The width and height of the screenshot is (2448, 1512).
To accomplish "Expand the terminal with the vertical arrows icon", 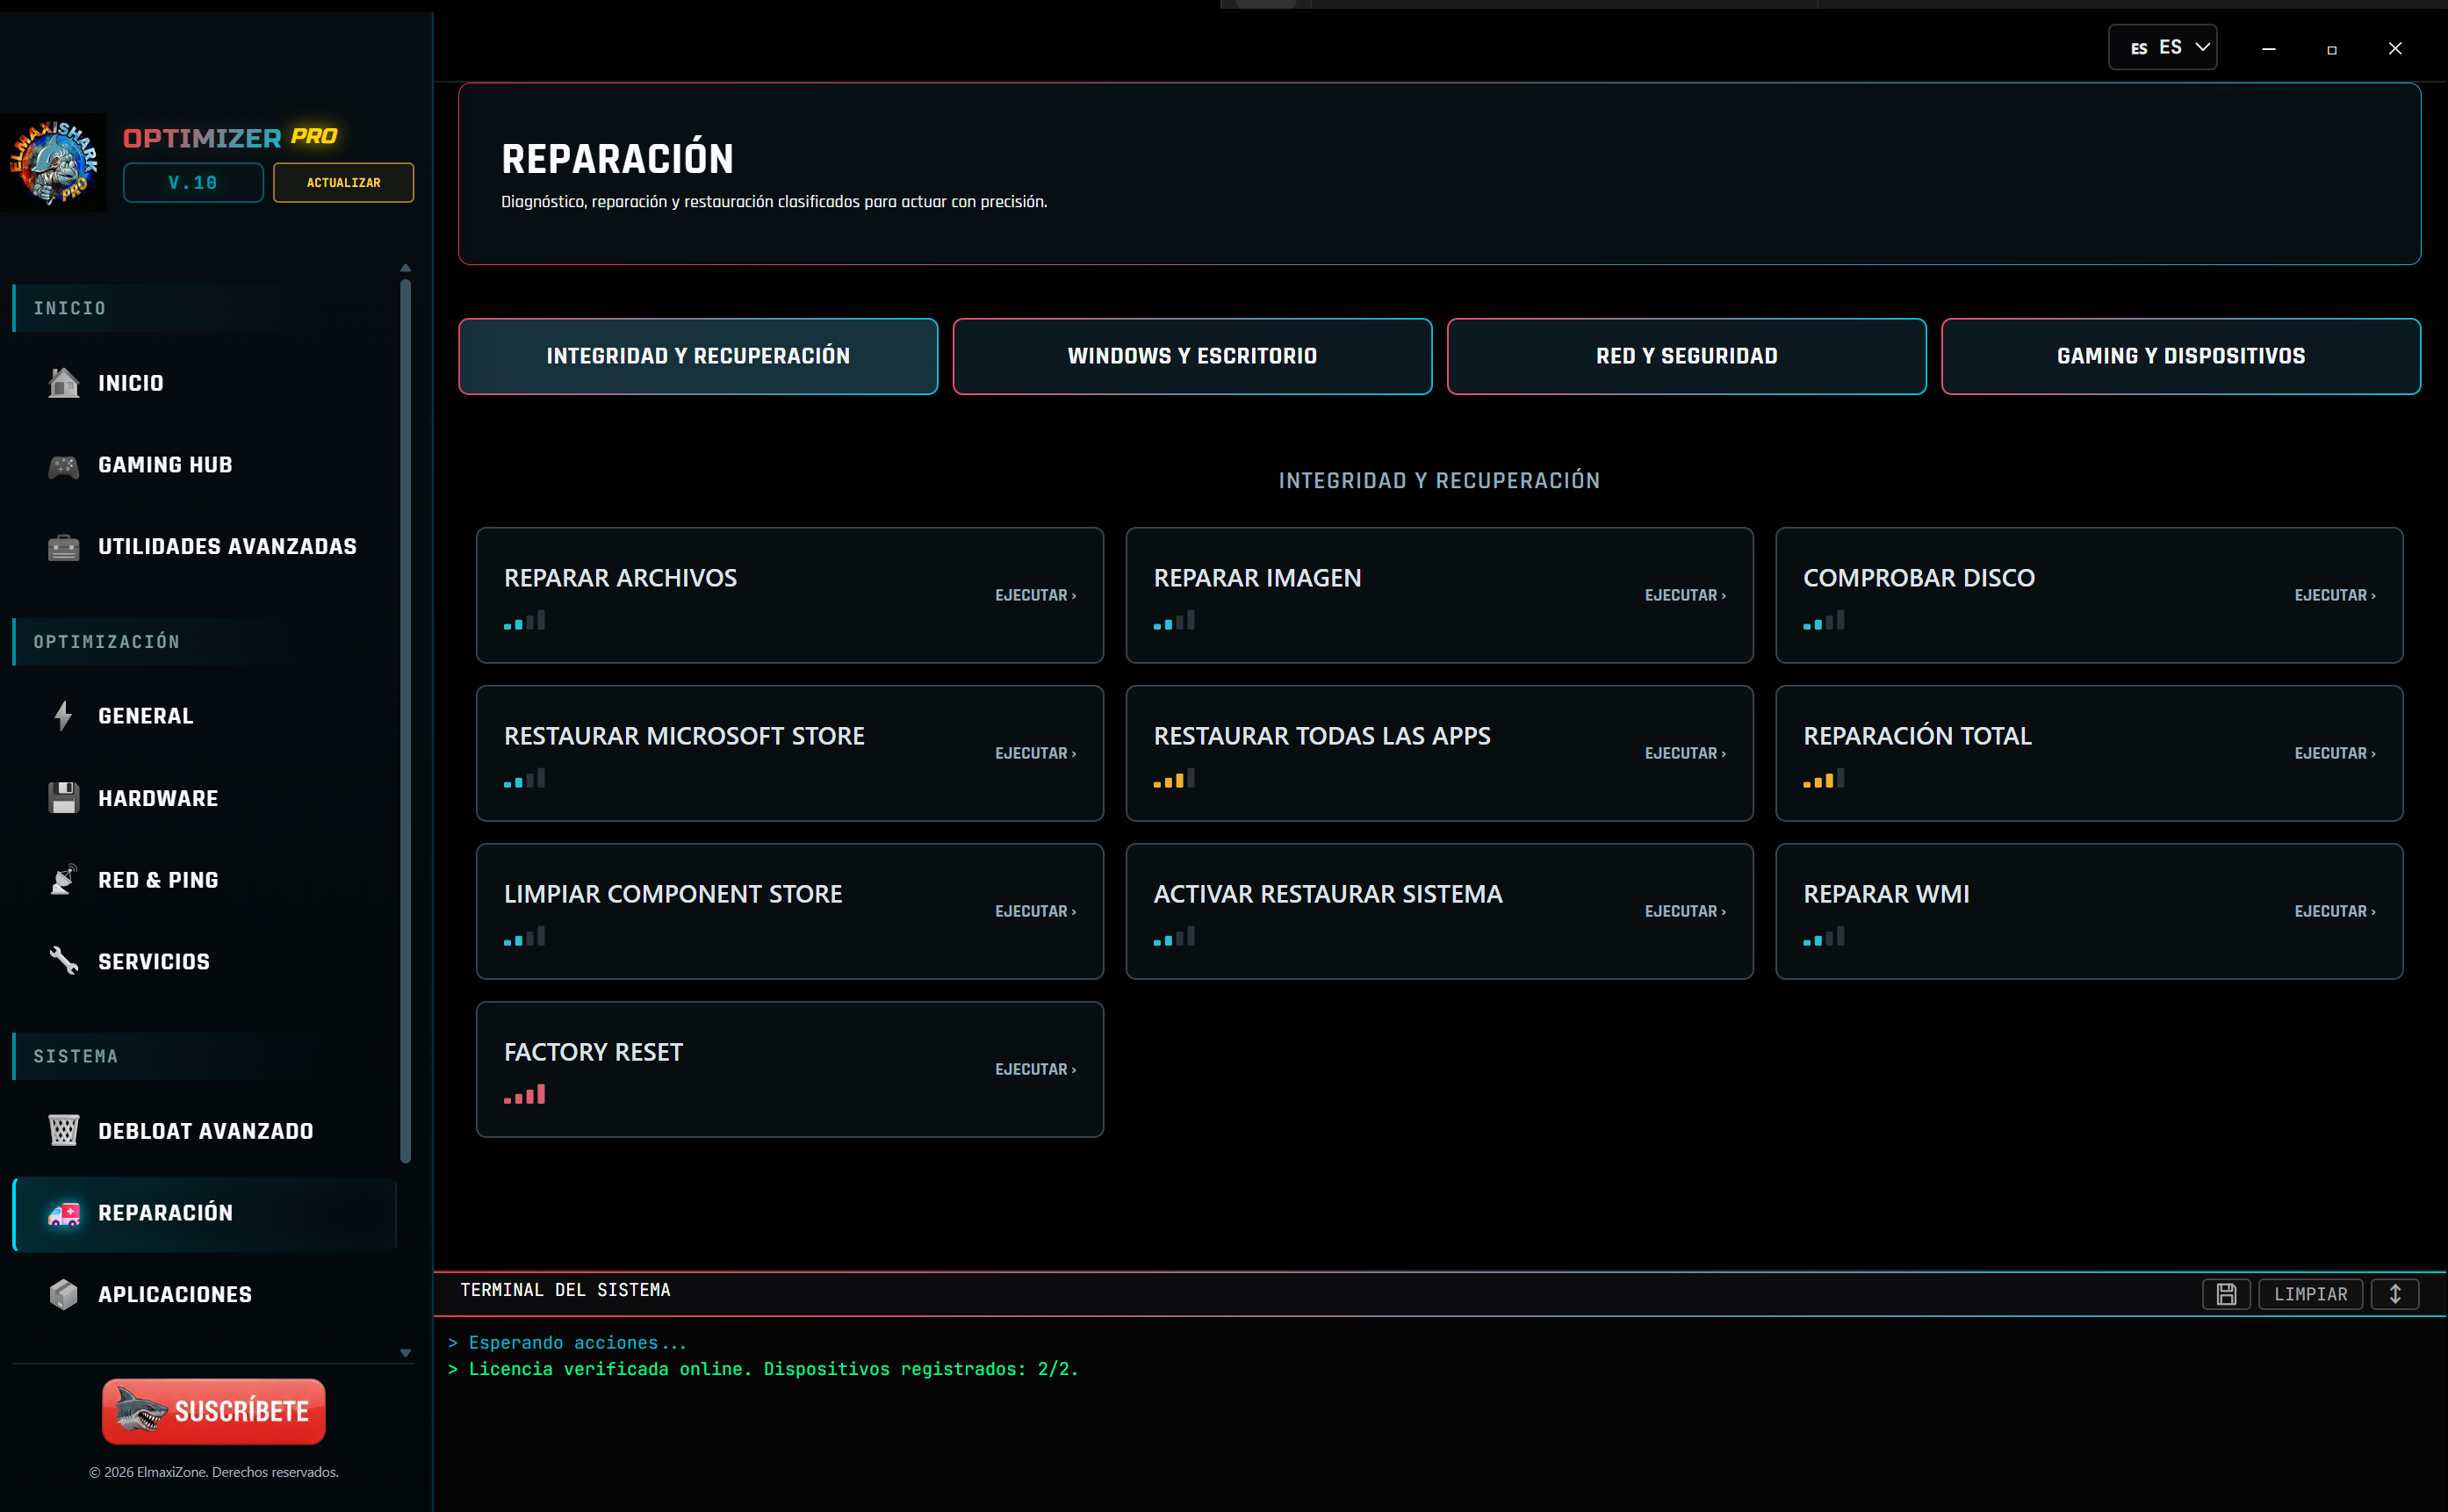I will tap(2395, 1294).
